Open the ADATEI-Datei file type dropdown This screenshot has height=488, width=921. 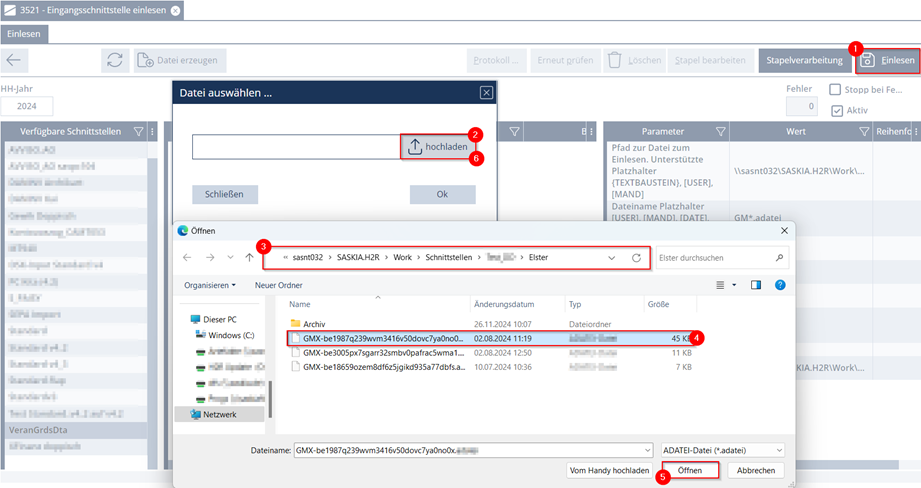723,451
